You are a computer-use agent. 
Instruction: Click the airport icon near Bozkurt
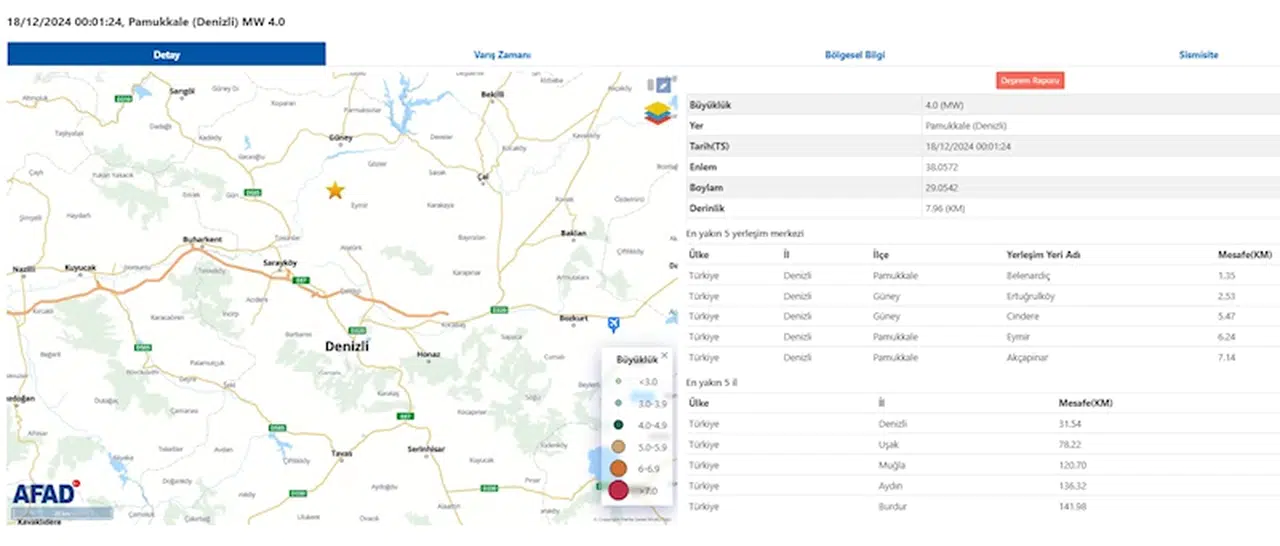(613, 323)
